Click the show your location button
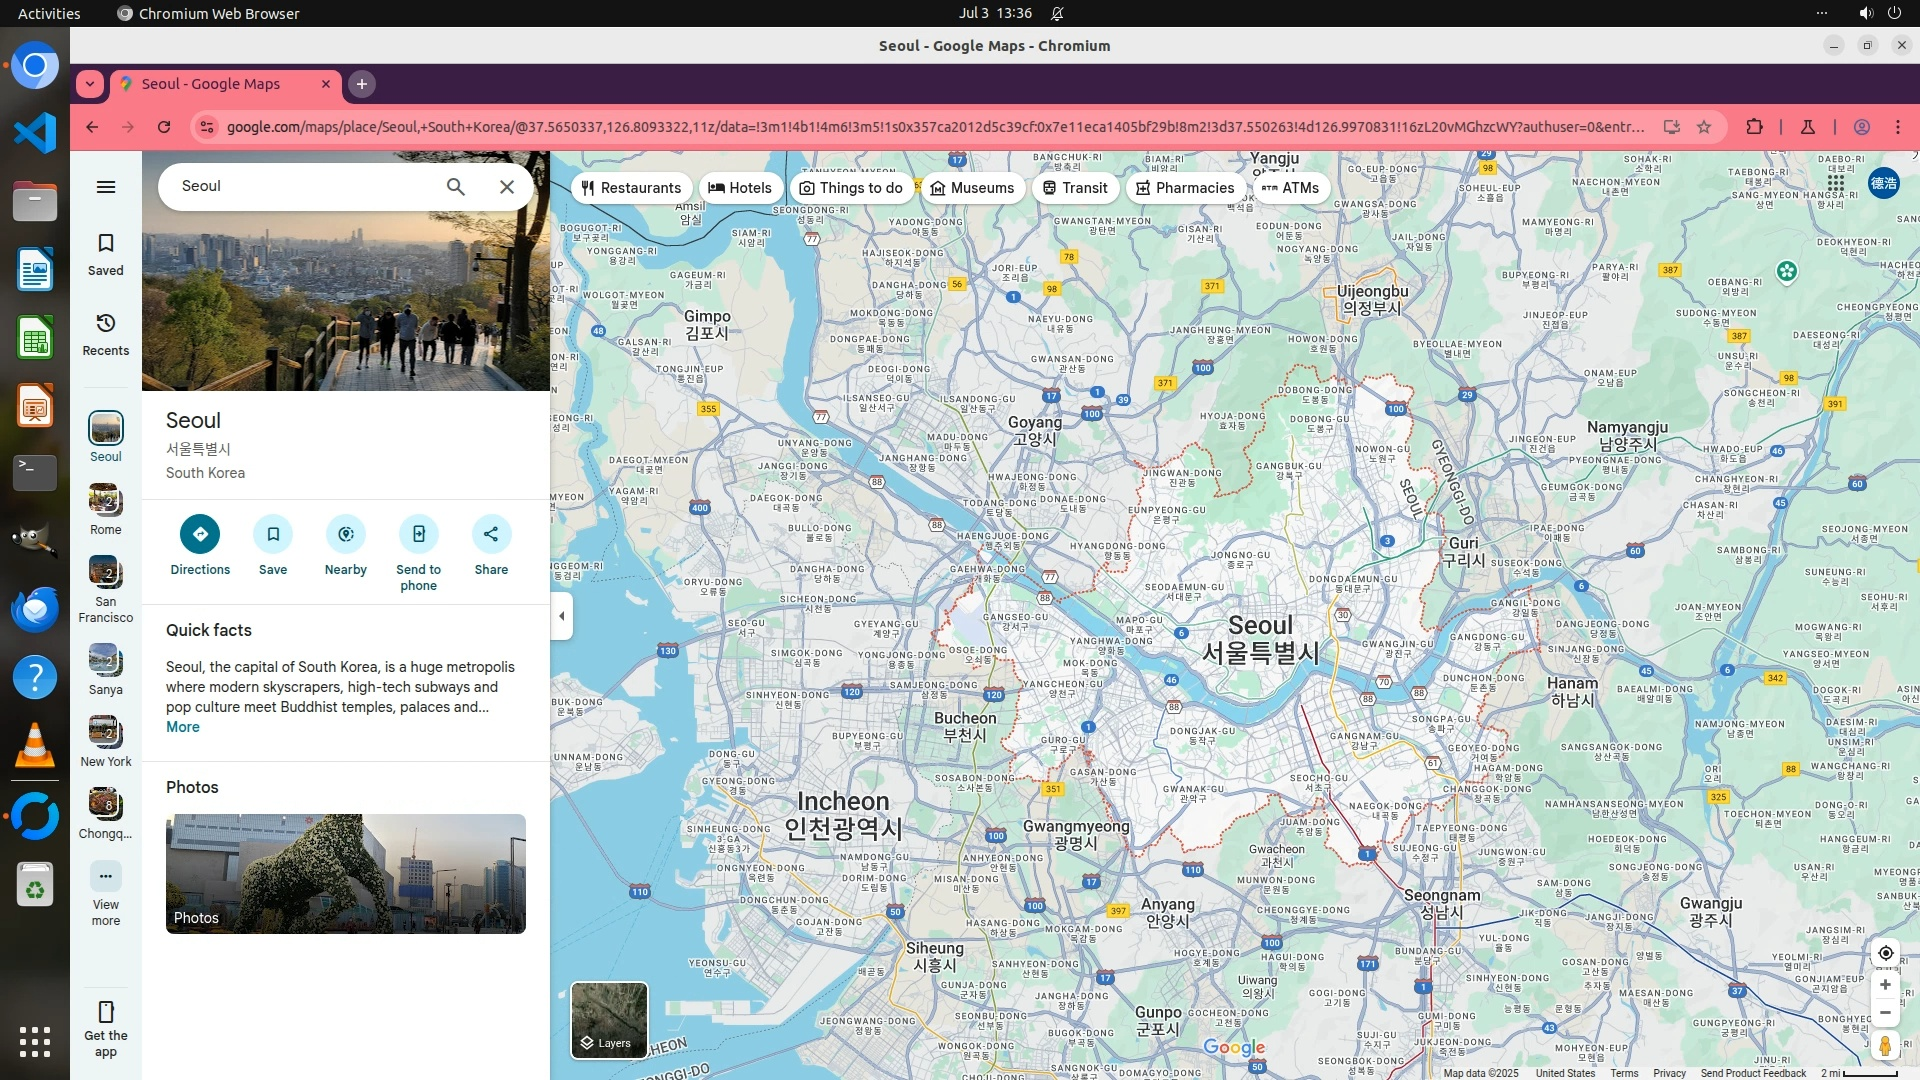The image size is (1920, 1080). click(1885, 953)
